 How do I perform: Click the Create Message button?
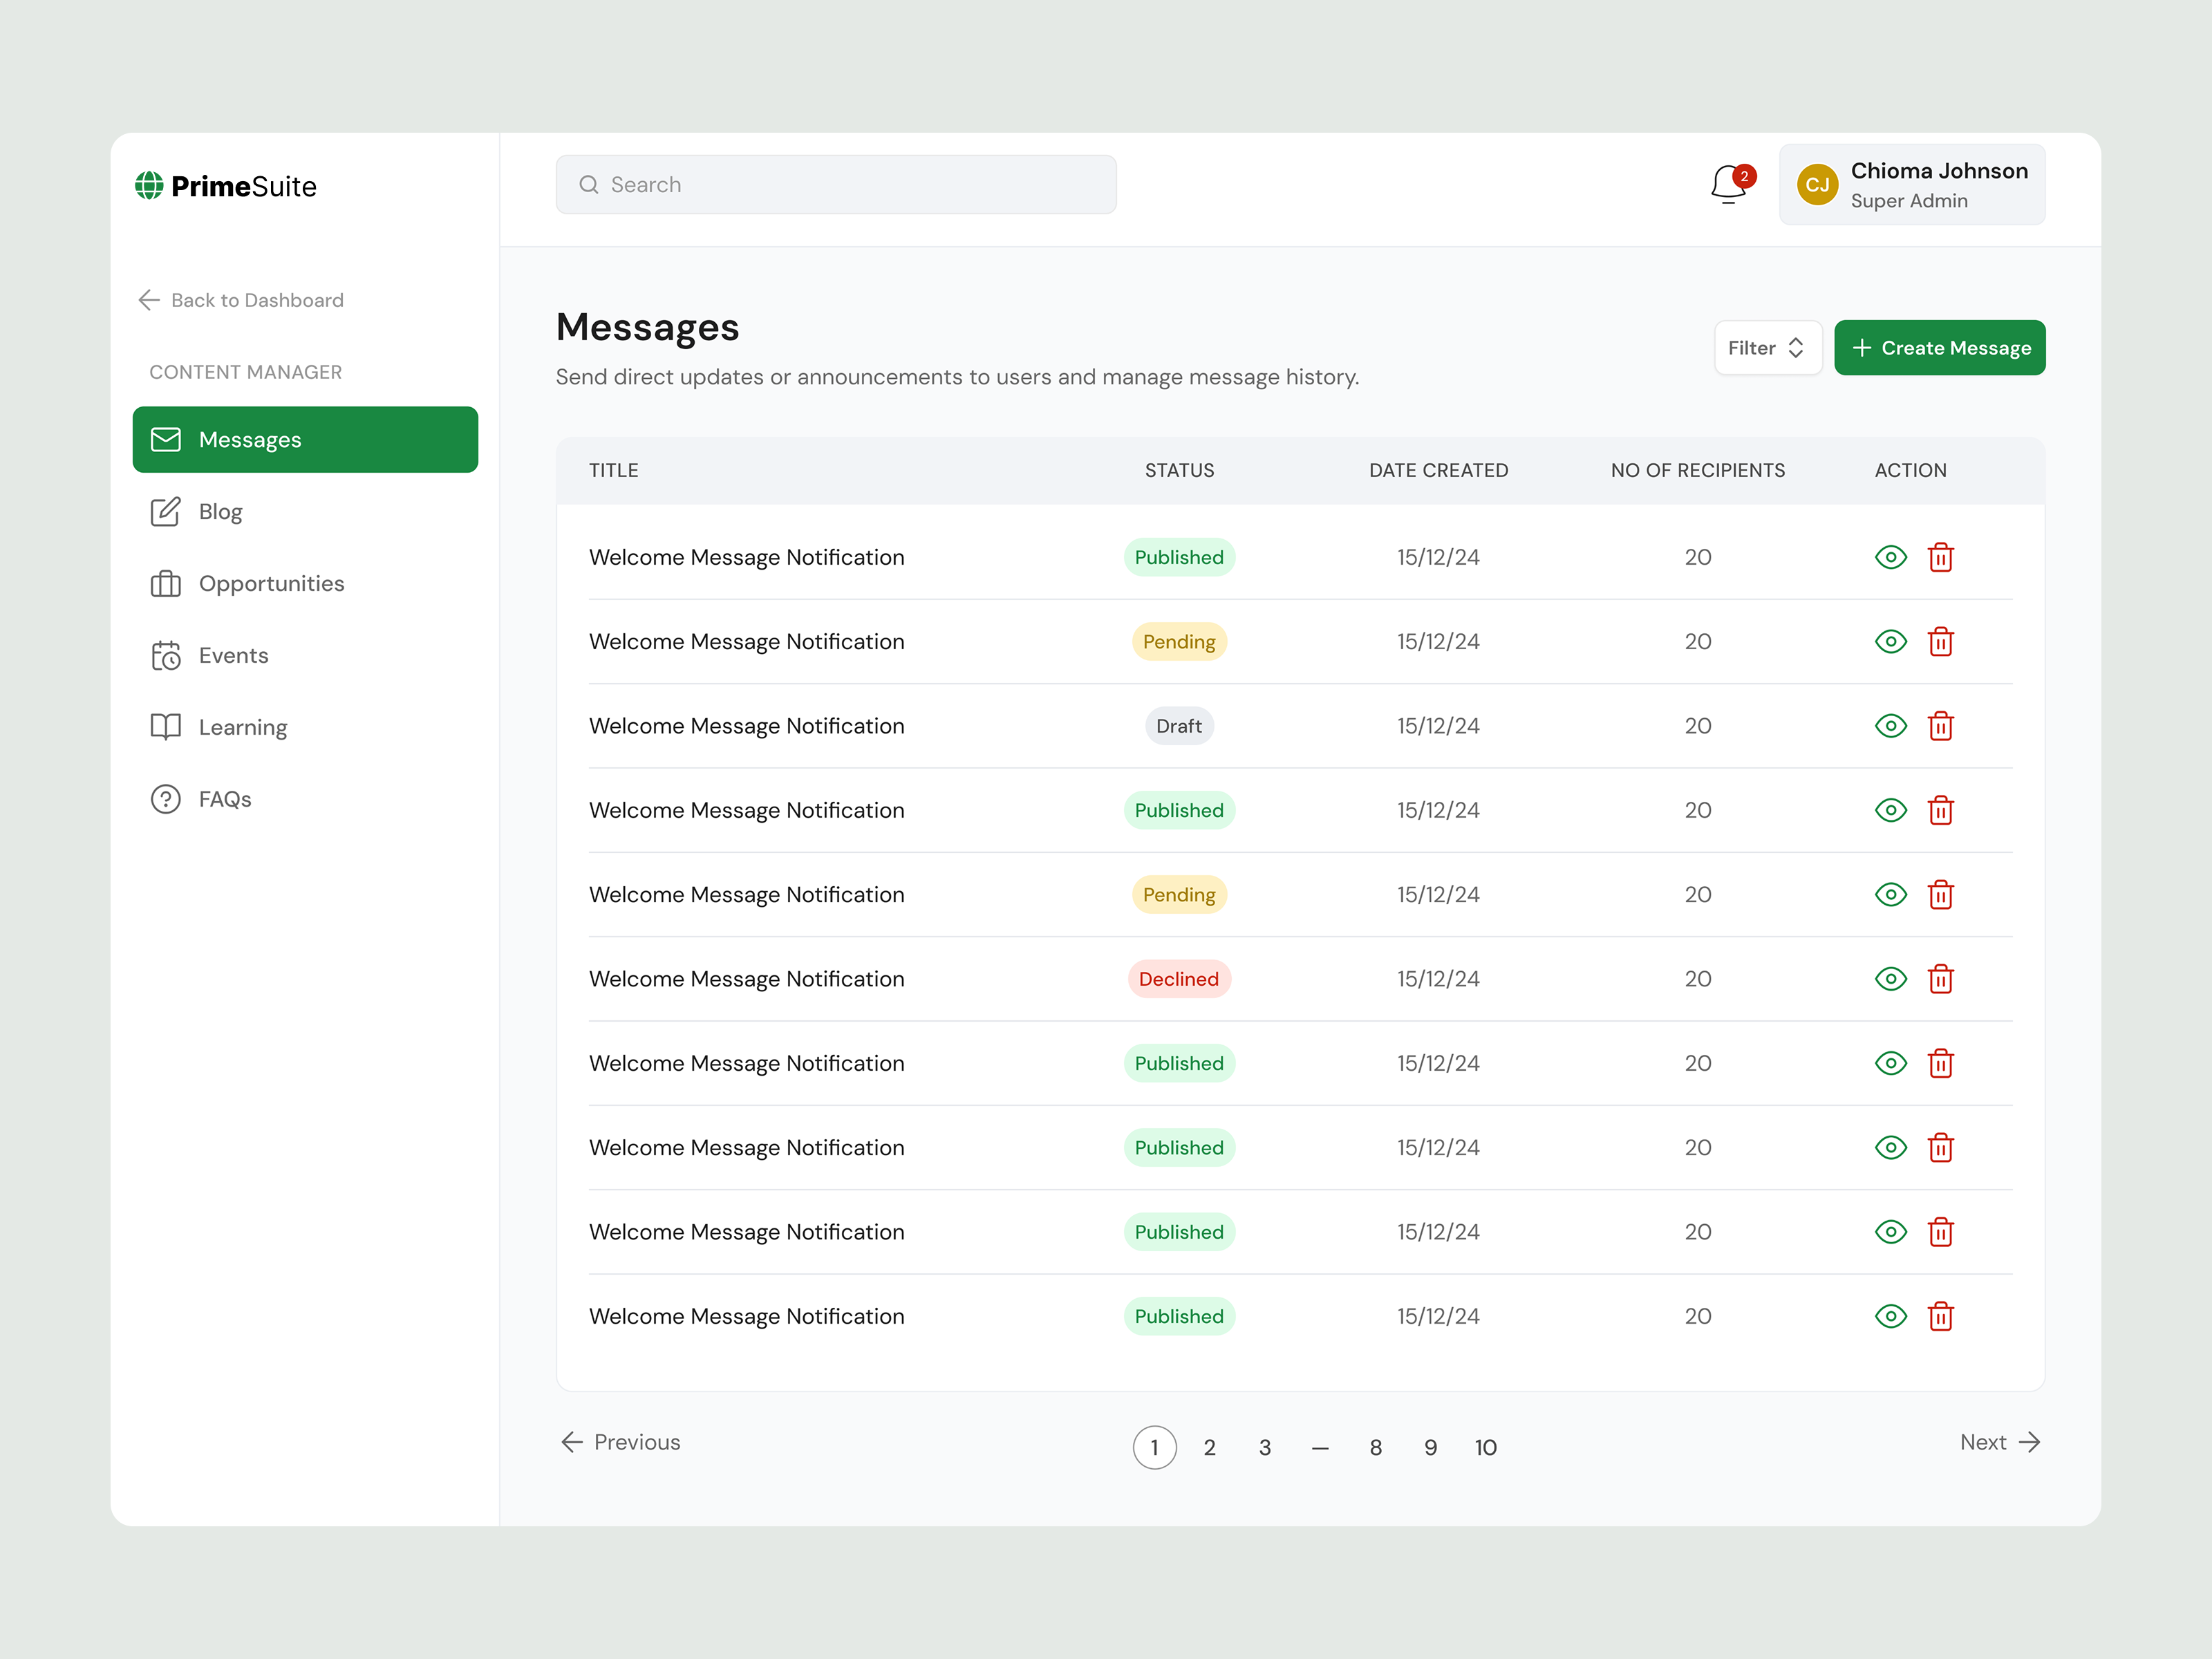click(x=1939, y=347)
